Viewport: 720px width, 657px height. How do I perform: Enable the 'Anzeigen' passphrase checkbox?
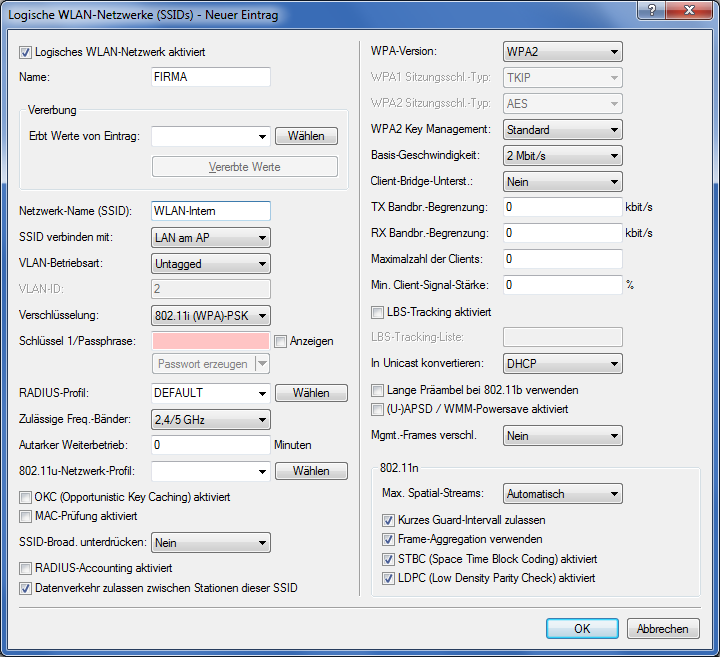click(281, 341)
